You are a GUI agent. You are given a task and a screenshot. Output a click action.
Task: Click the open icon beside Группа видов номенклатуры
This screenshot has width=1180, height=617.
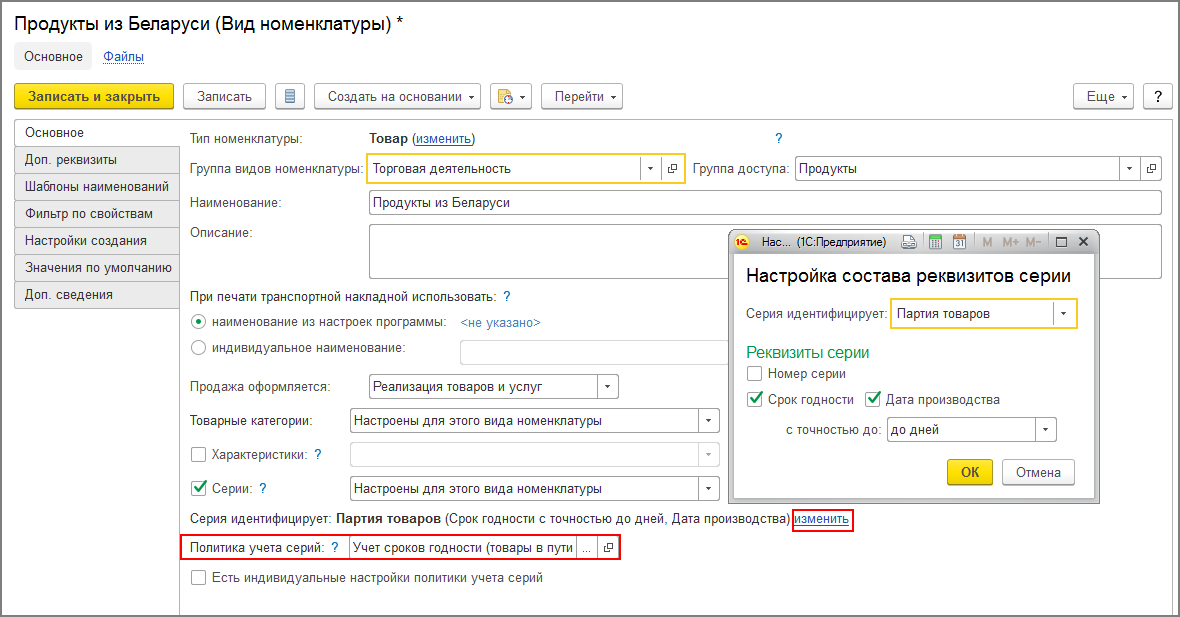(673, 169)
